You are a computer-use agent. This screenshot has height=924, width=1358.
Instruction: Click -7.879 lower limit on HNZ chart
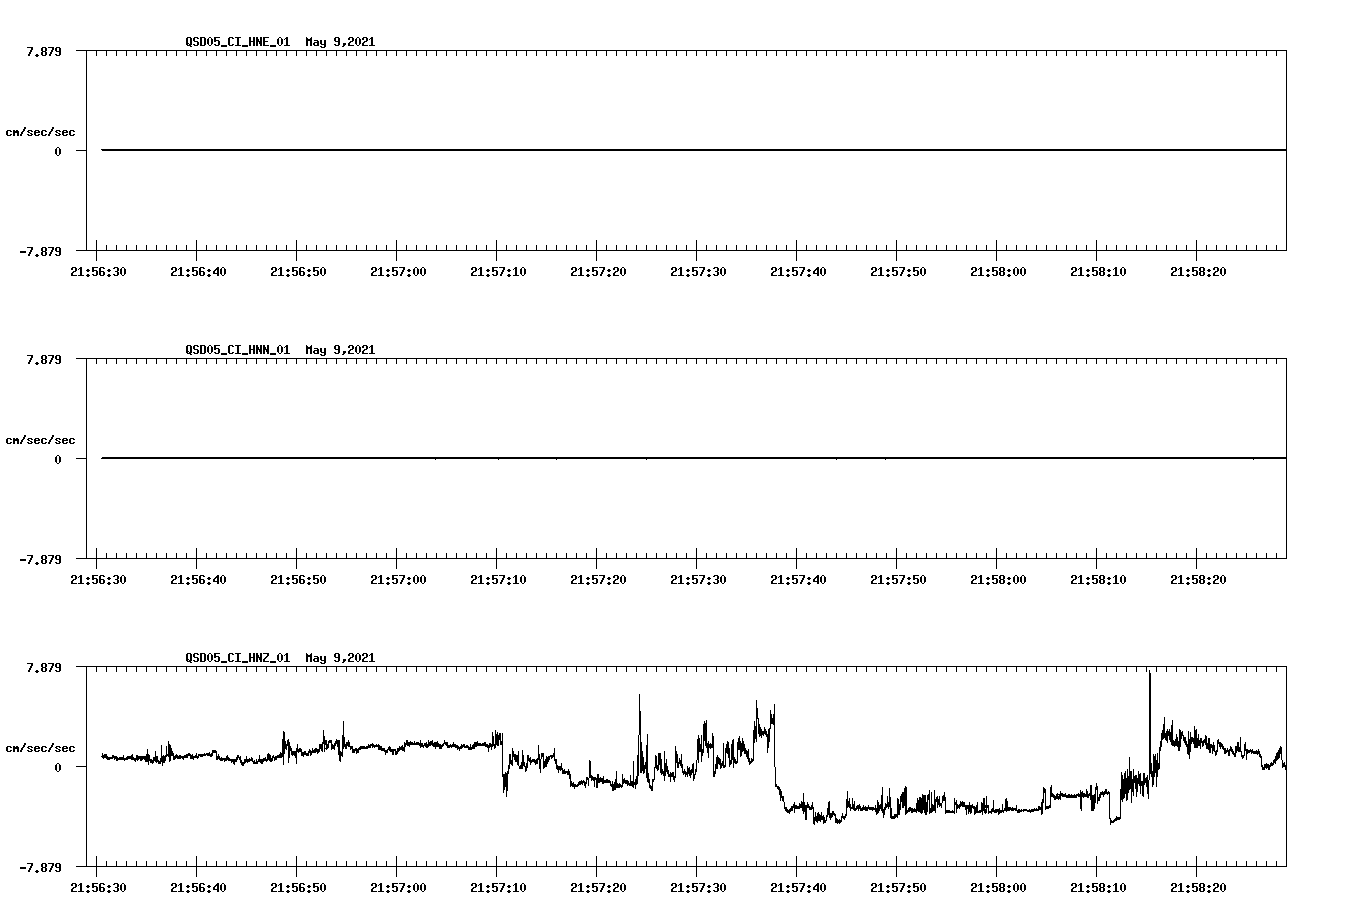pyautogui.click(x=41, y=867)
